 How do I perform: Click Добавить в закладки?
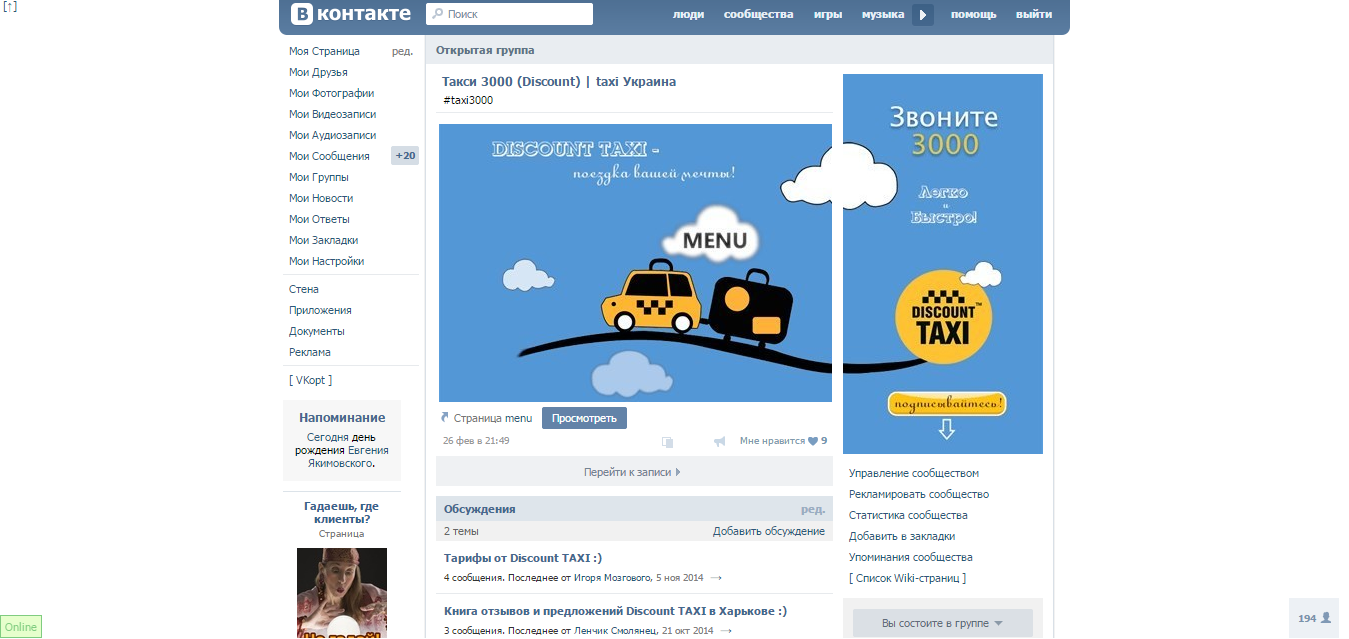(902, 536)
